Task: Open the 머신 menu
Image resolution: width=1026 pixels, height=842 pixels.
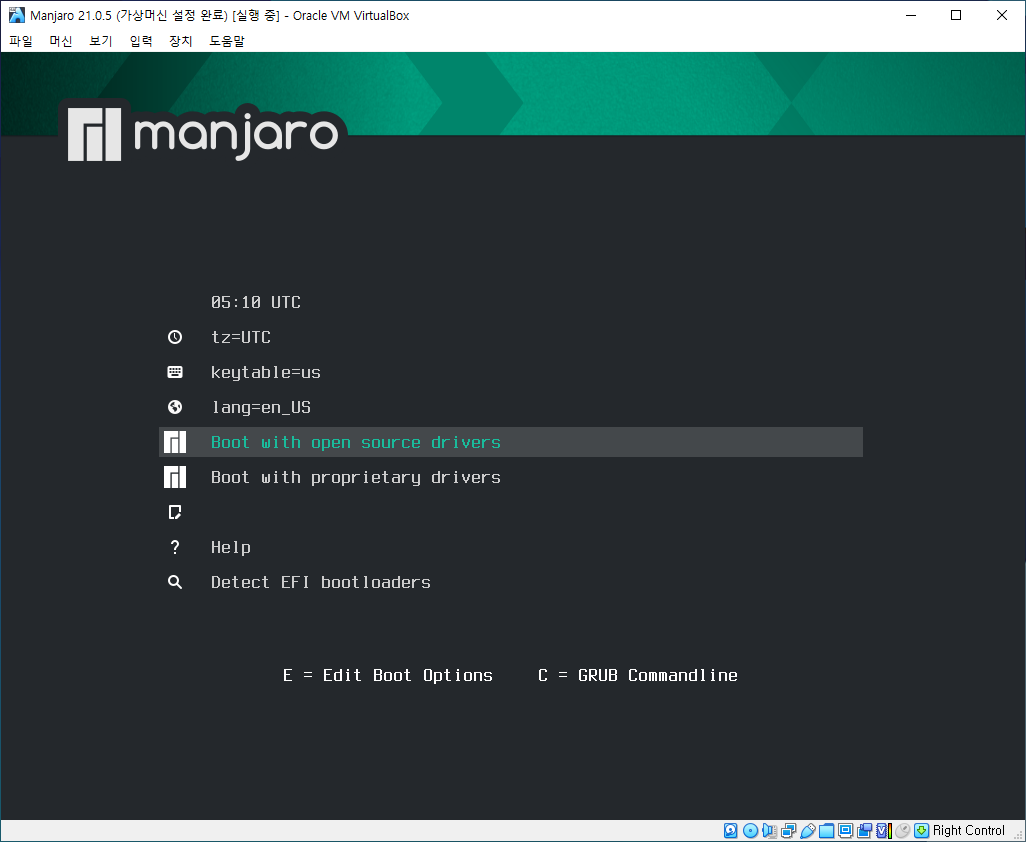Action: (x=61, y=41)
